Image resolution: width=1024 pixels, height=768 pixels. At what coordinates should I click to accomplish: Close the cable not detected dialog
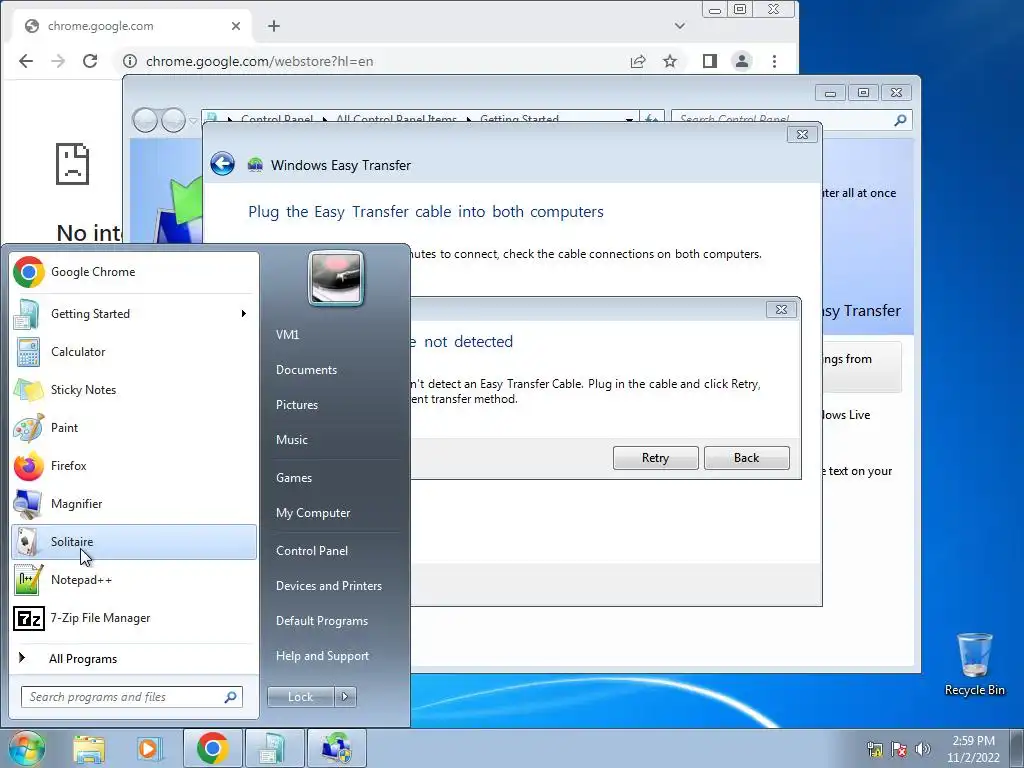click(x=781, y=310)
